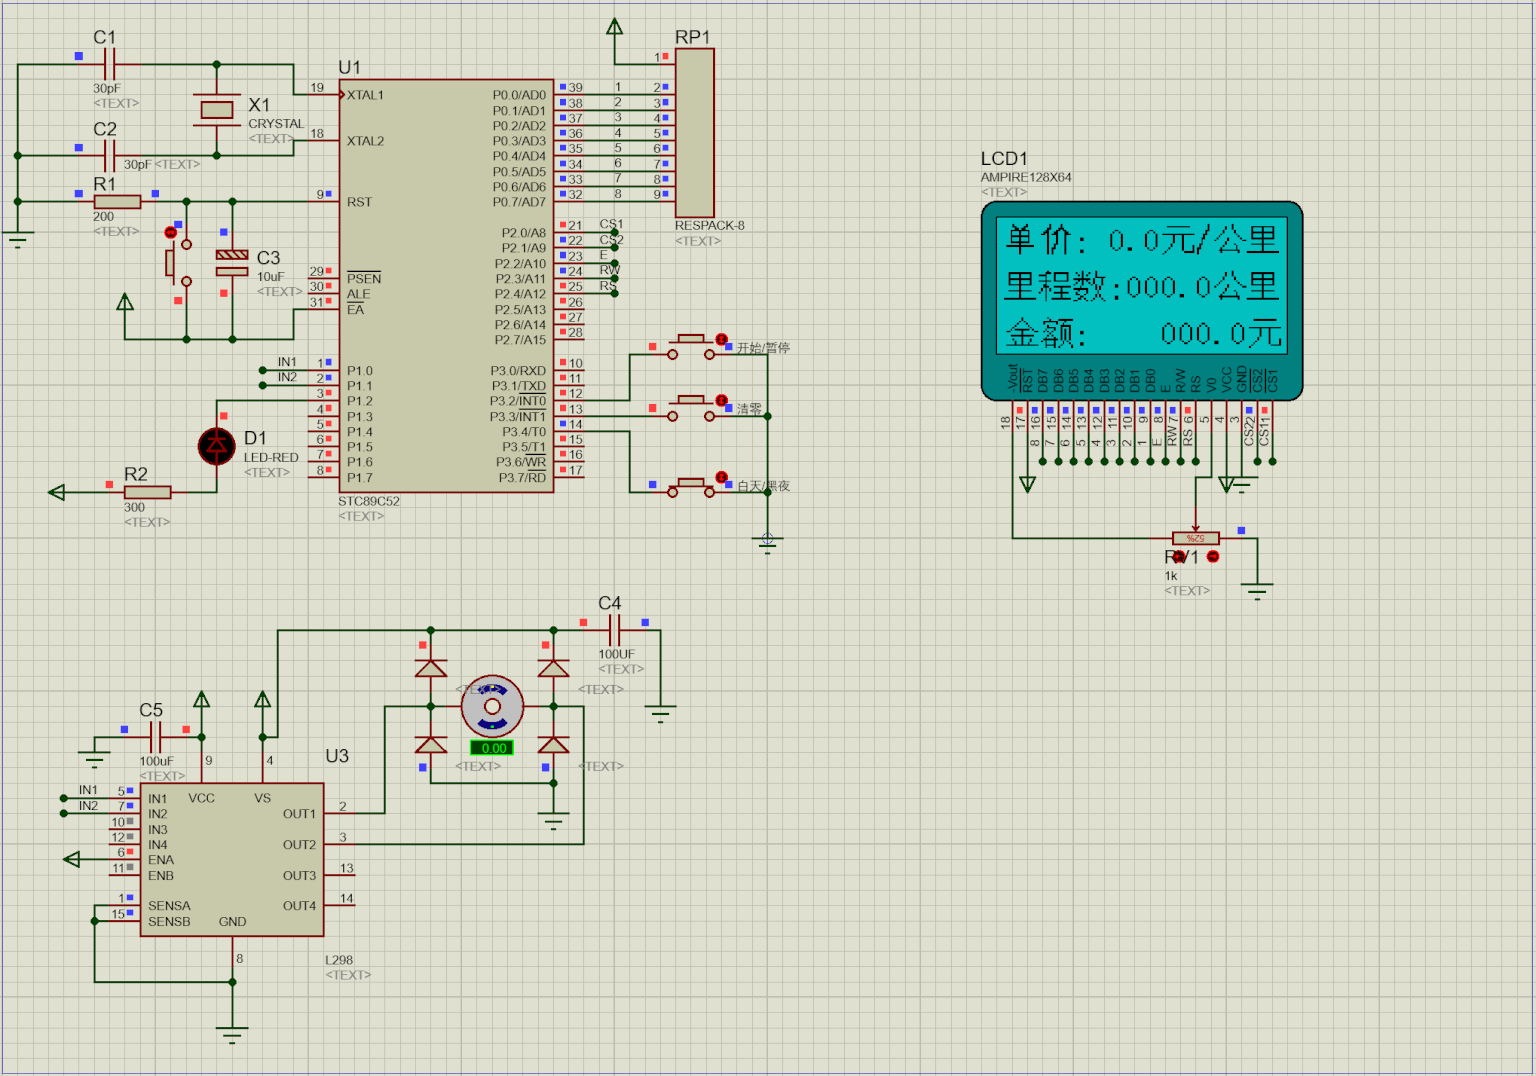Image resolution: width=1536 pixels, height=1076 pixels.
Task: Select the upper-left diode beside the motor
Action: (431, 668)
